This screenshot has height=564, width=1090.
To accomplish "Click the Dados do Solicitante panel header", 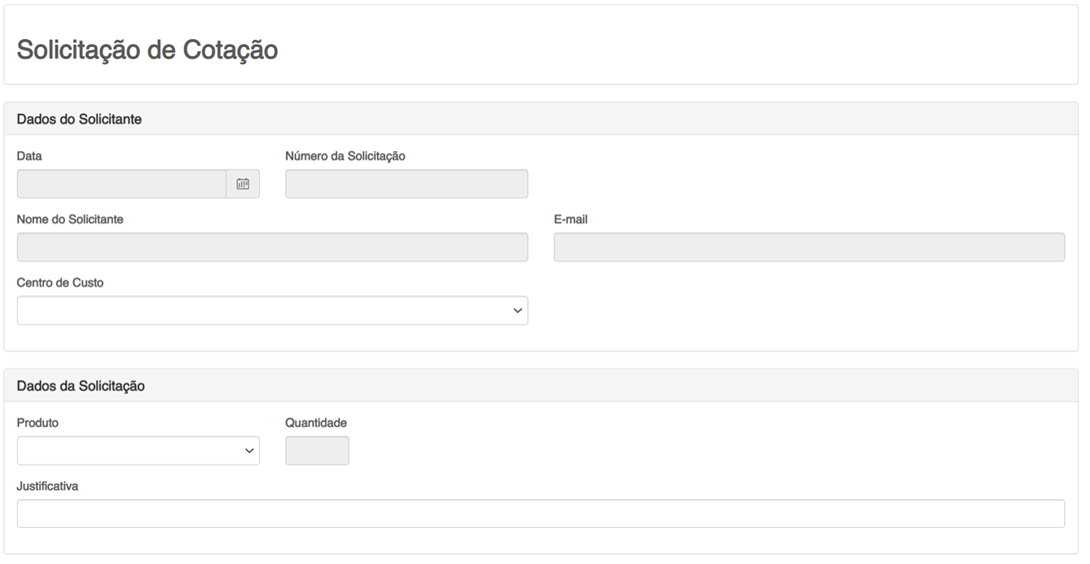I will 79,119.
